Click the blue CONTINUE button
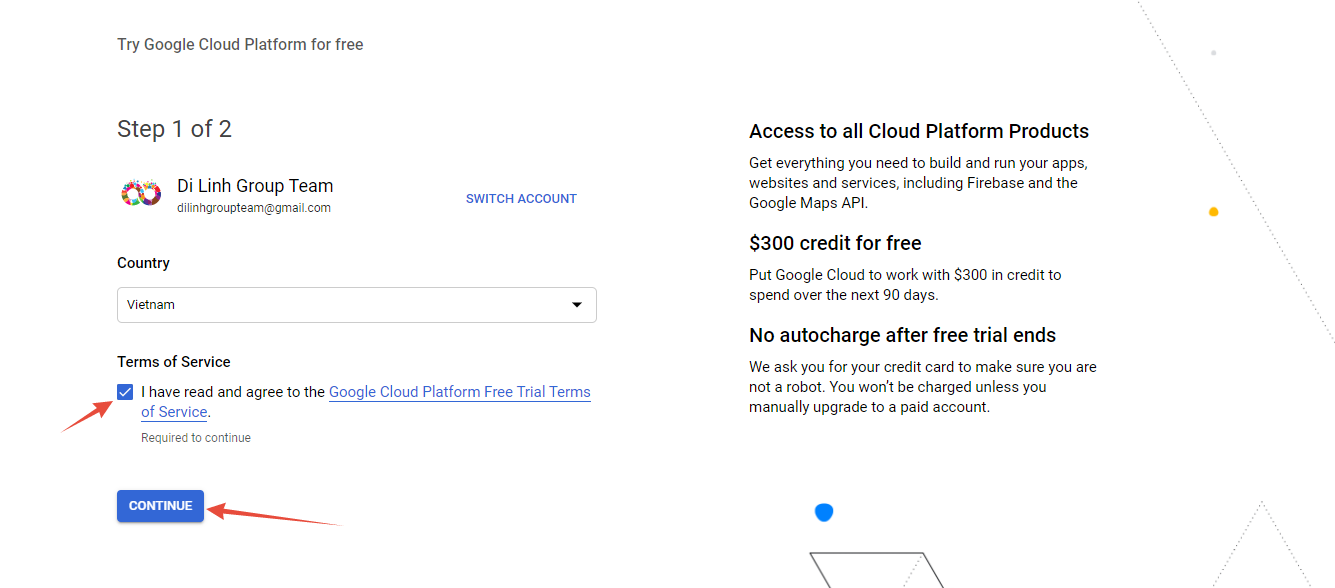1335x588 pixels. point(160,506)
